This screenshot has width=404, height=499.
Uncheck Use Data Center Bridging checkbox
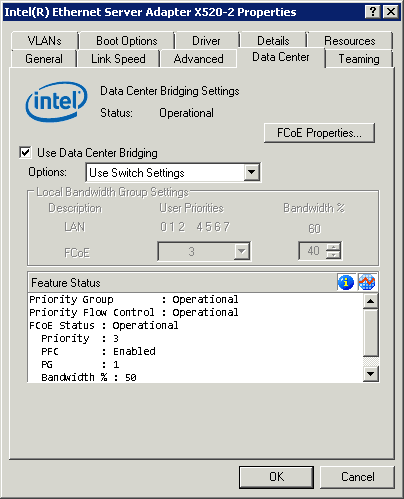[x=25, y=153]
